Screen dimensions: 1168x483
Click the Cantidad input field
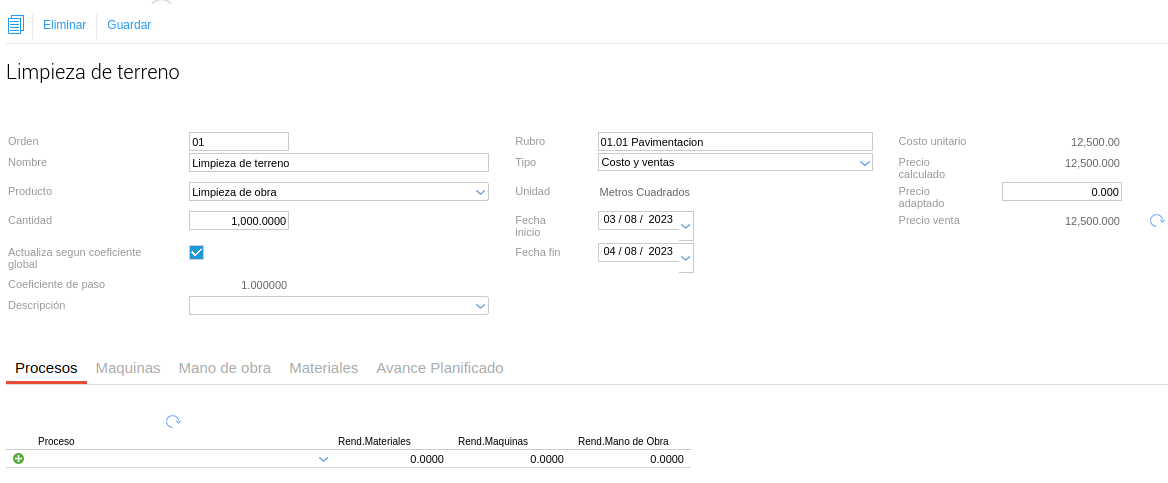(238, 221)
